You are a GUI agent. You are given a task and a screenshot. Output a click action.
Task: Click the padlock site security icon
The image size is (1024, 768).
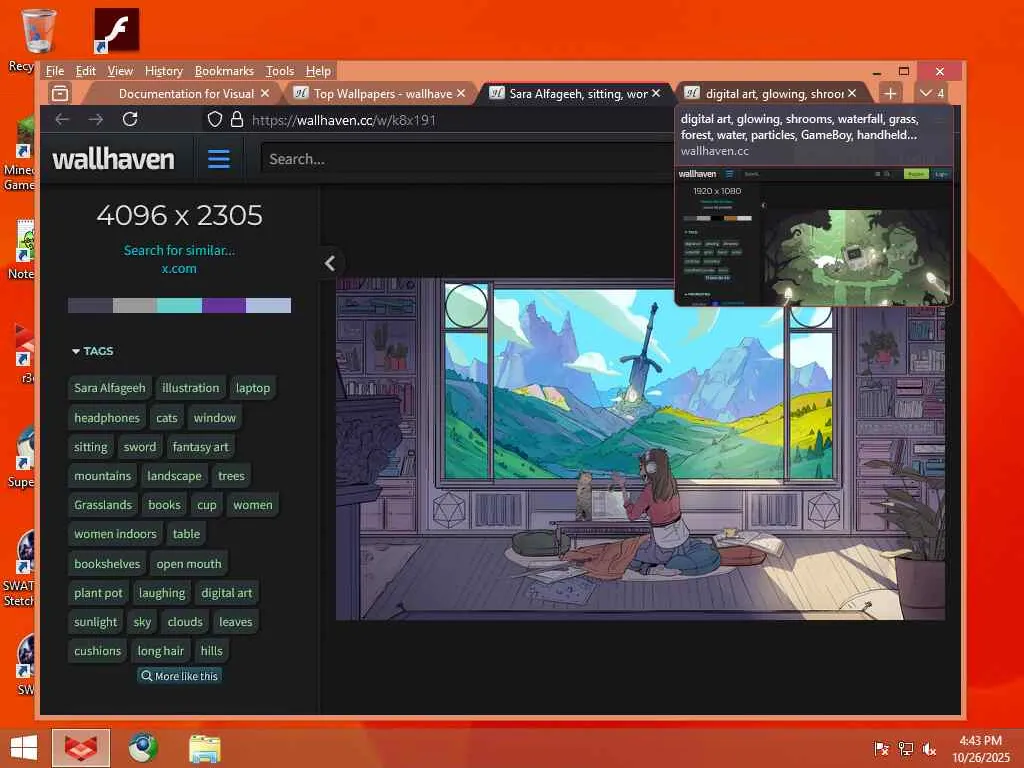point(237,120)
